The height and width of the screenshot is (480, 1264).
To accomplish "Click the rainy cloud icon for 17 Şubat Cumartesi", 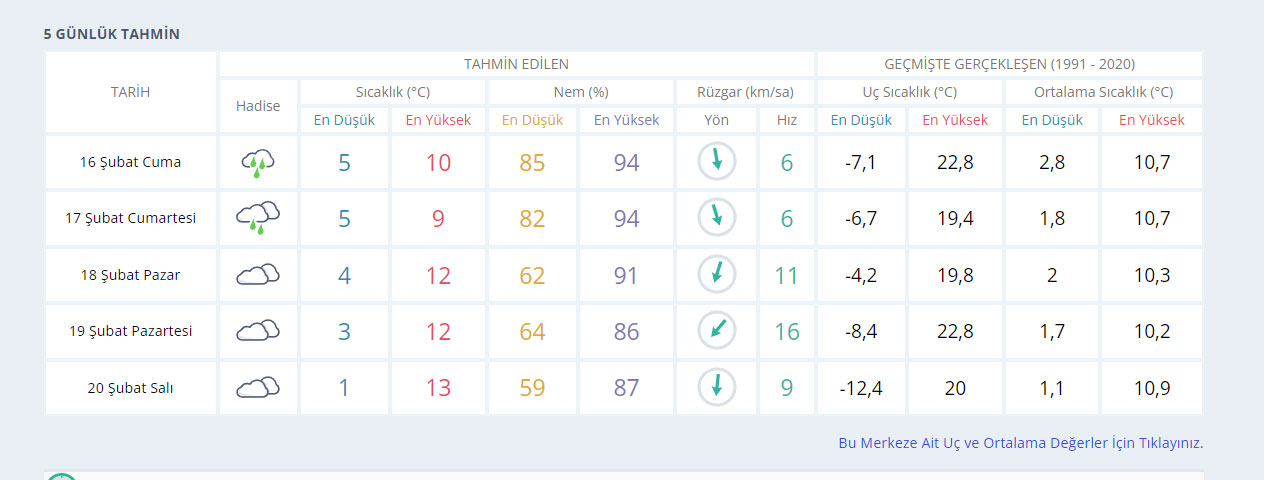I will [x=258, y=218].
